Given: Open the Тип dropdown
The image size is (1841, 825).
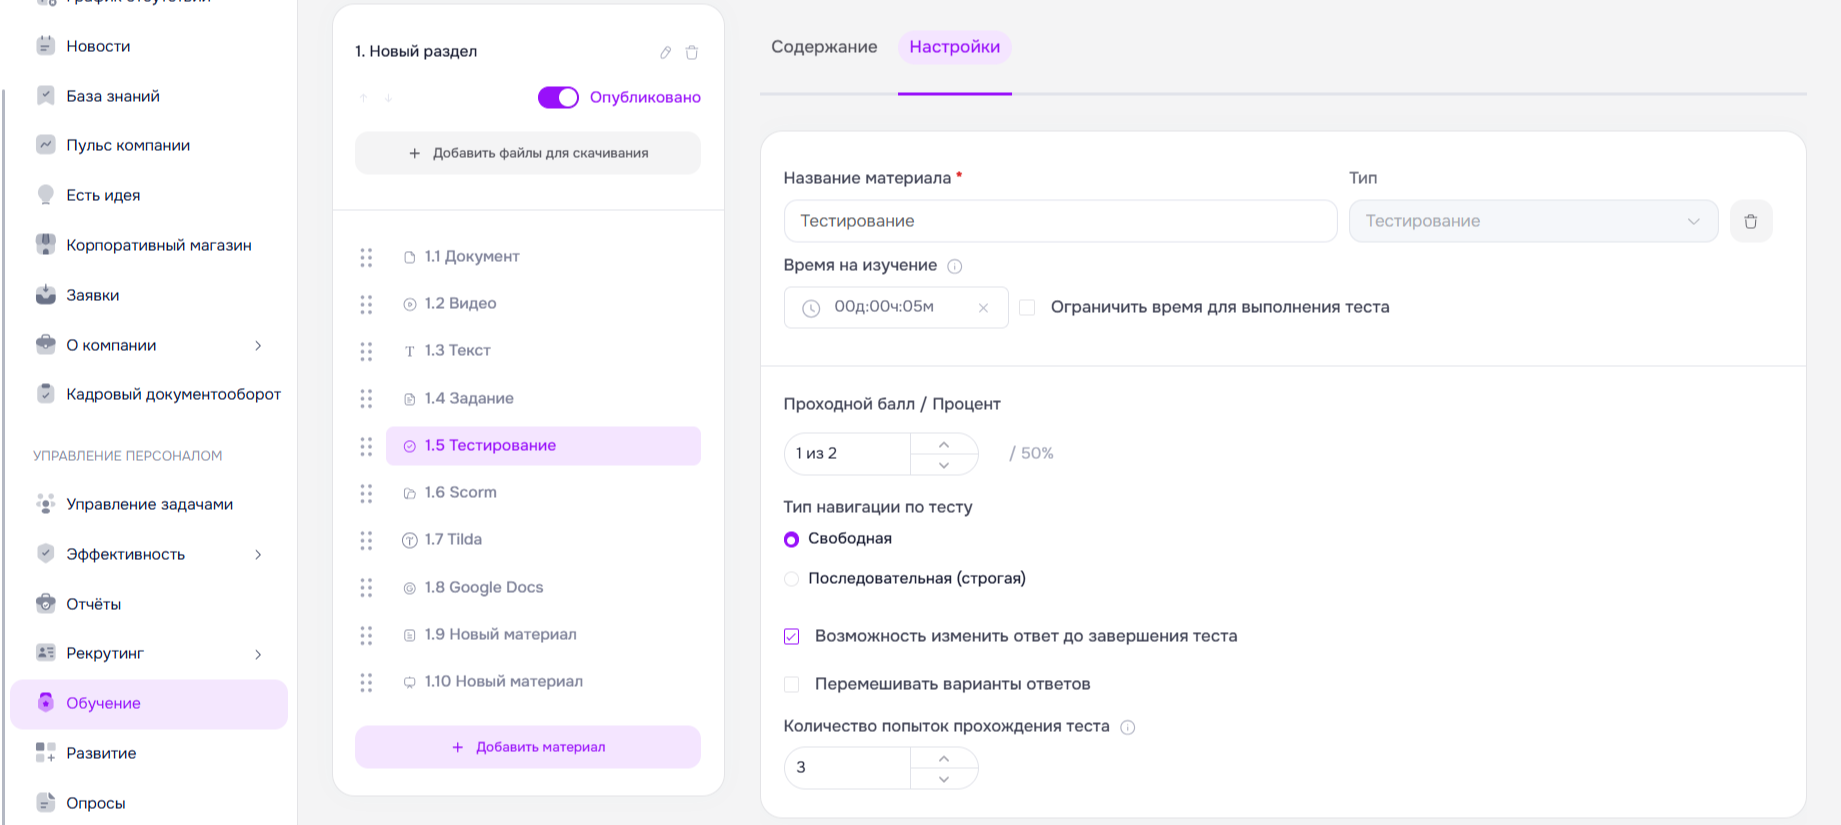Looking at the screenshot, I should click(x=1532, y=221).
